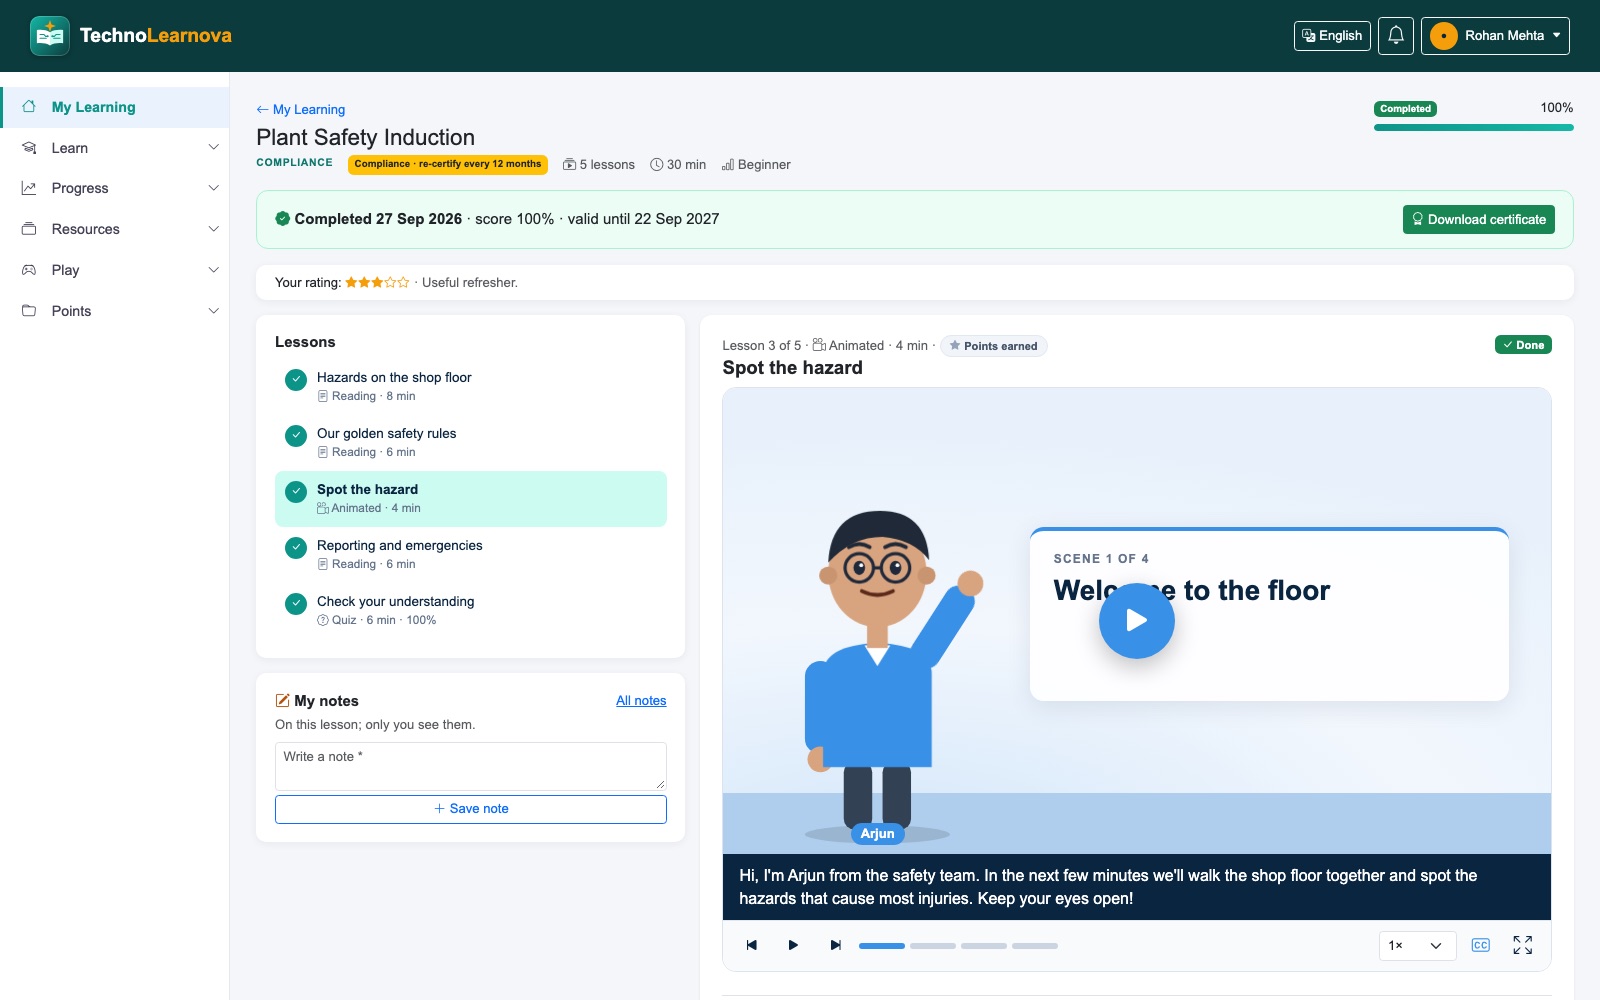Enter fullscreen mode for the lesson player

tap(1523, 945)
